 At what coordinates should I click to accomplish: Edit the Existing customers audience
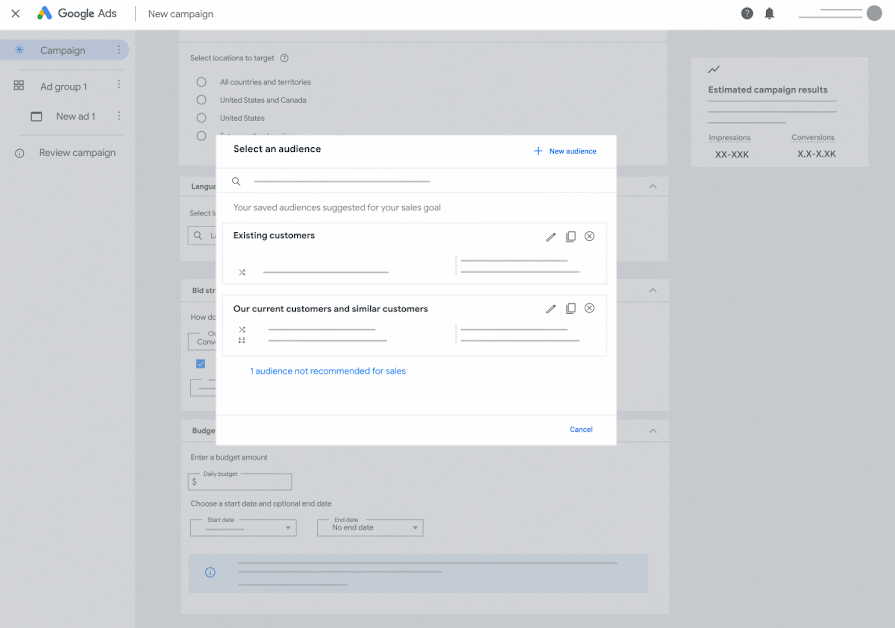pos(551,237)
